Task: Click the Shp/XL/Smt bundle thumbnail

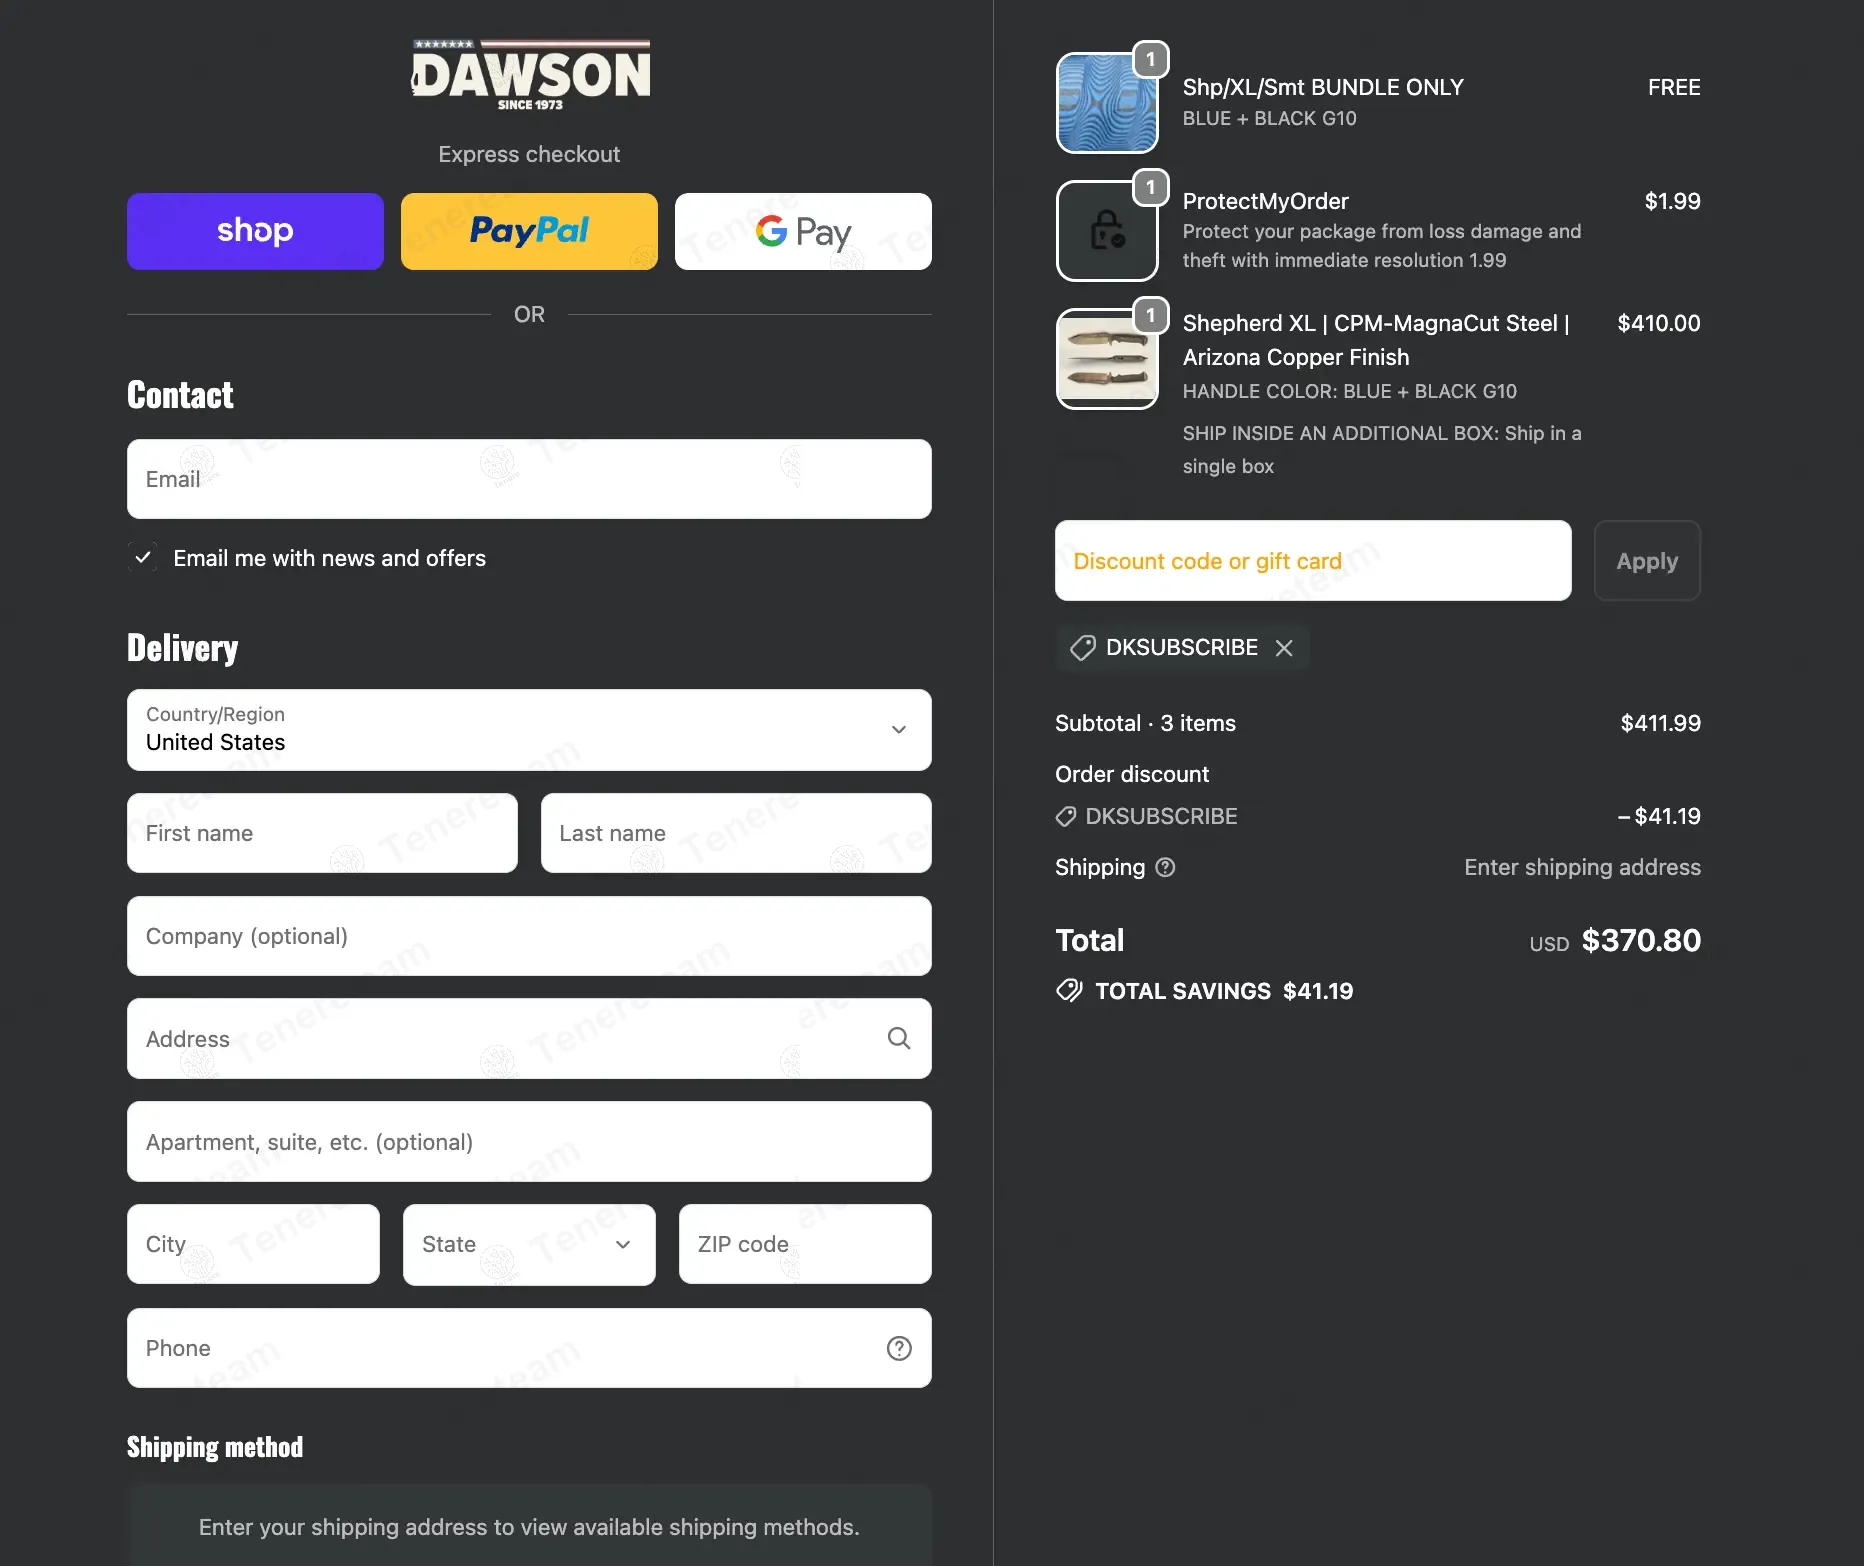Action: pos(1107,103)
